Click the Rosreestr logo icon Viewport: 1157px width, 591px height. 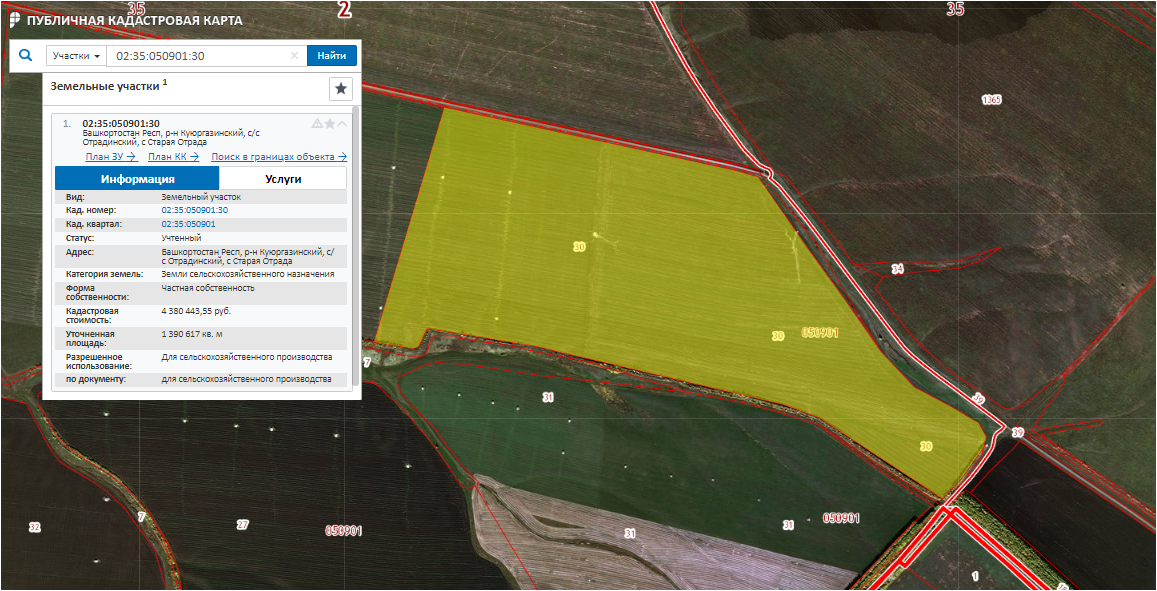point(14,20)
